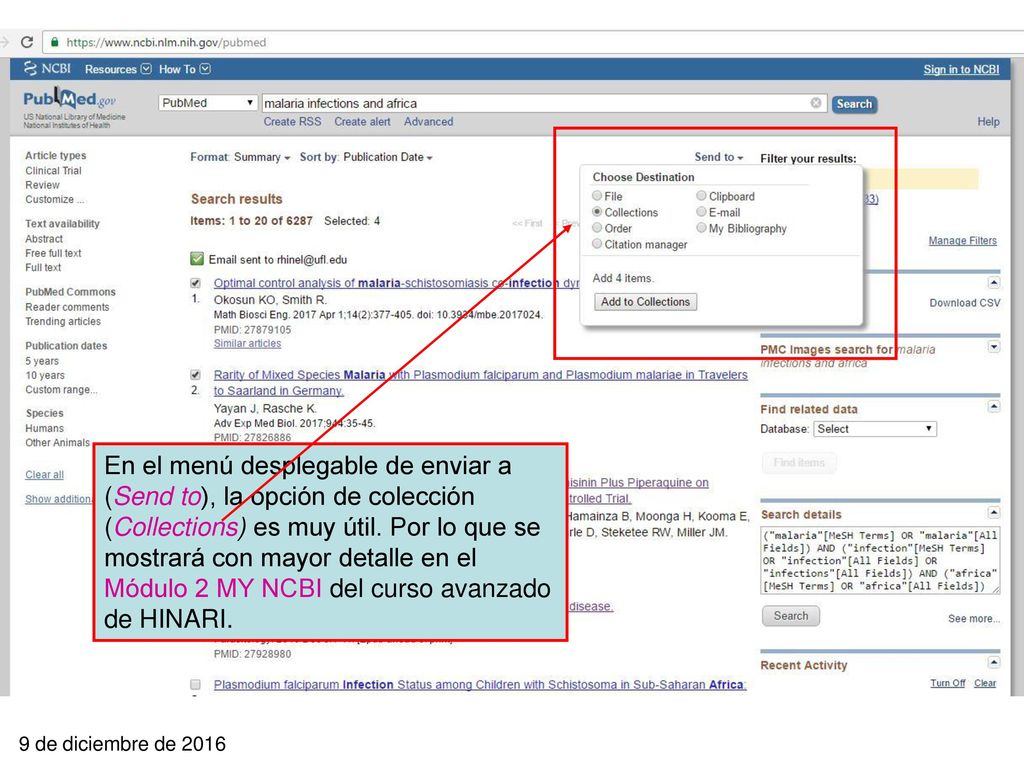Open the PubMed.gov logo homepage

tap(69, 99)
